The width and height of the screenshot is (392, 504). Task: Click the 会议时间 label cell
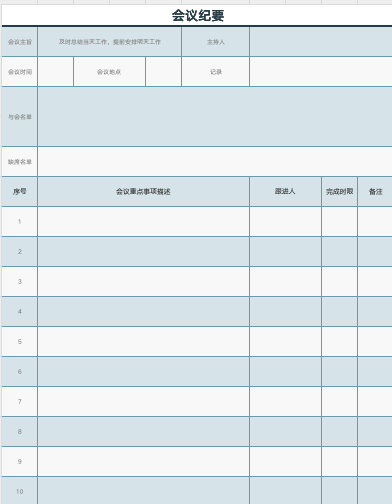pyautogui.click(x=20, y=72)
